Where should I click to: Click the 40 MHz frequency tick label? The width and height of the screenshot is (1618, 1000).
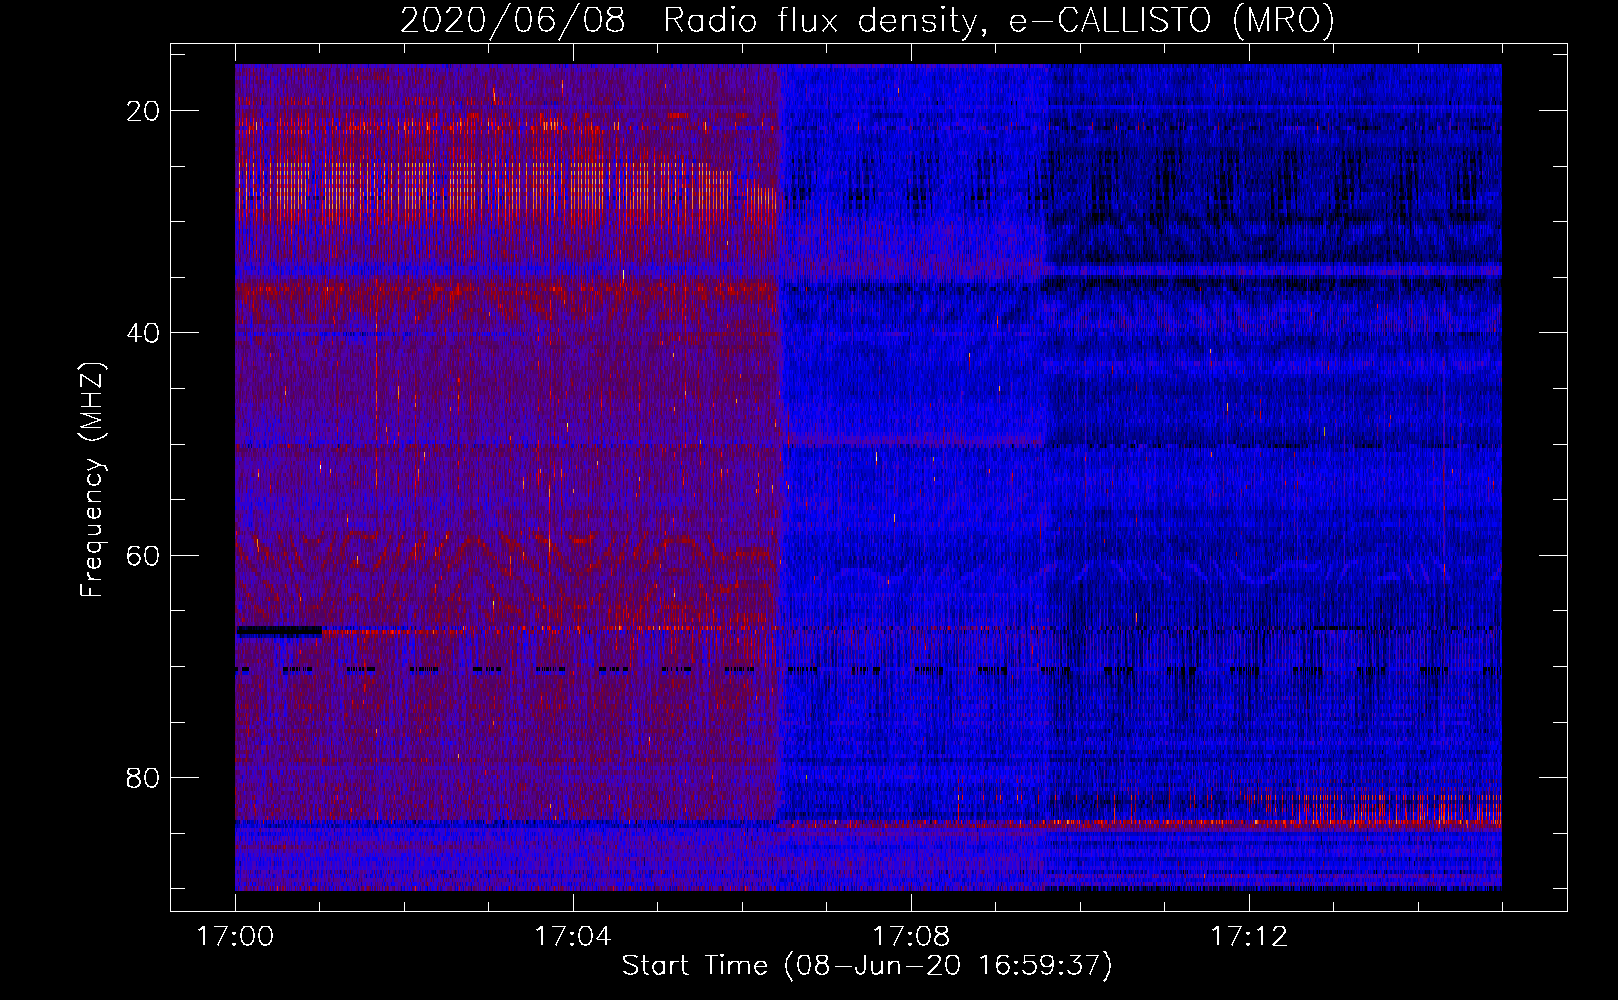pos(143,333)
